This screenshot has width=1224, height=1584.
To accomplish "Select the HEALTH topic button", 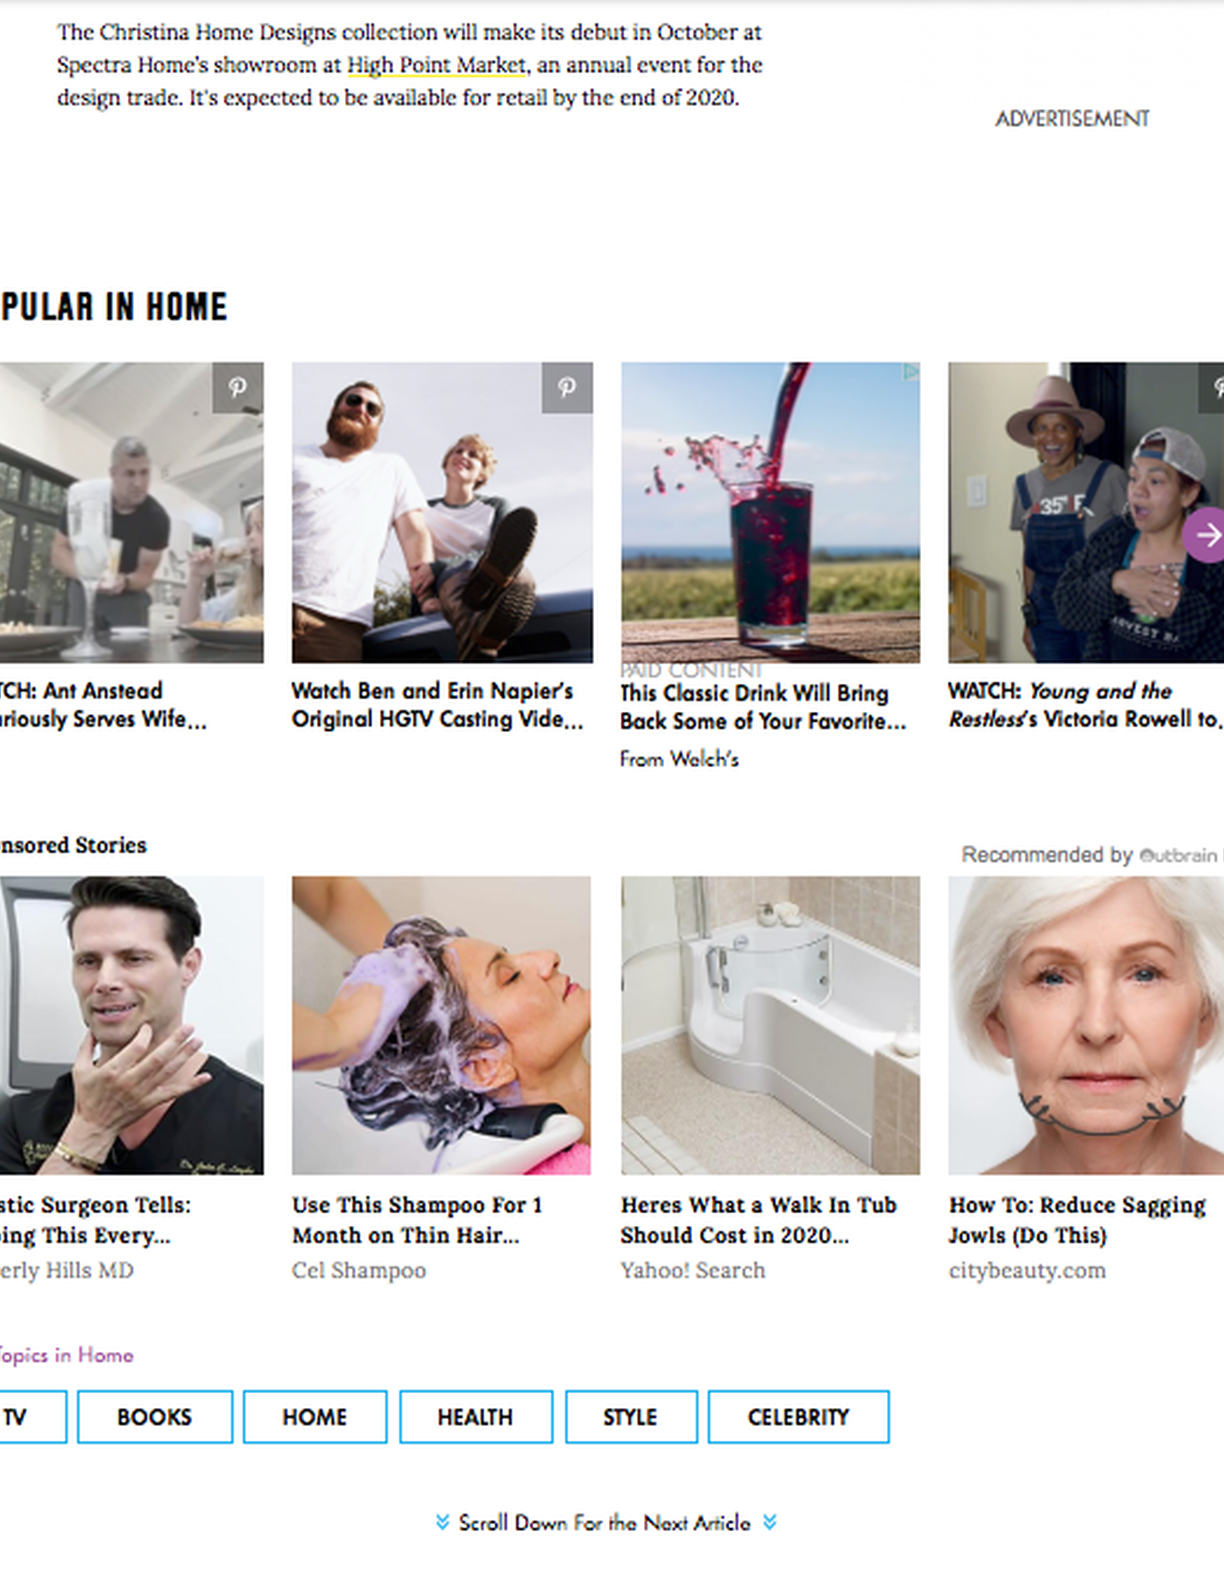I will point(476,1417).
